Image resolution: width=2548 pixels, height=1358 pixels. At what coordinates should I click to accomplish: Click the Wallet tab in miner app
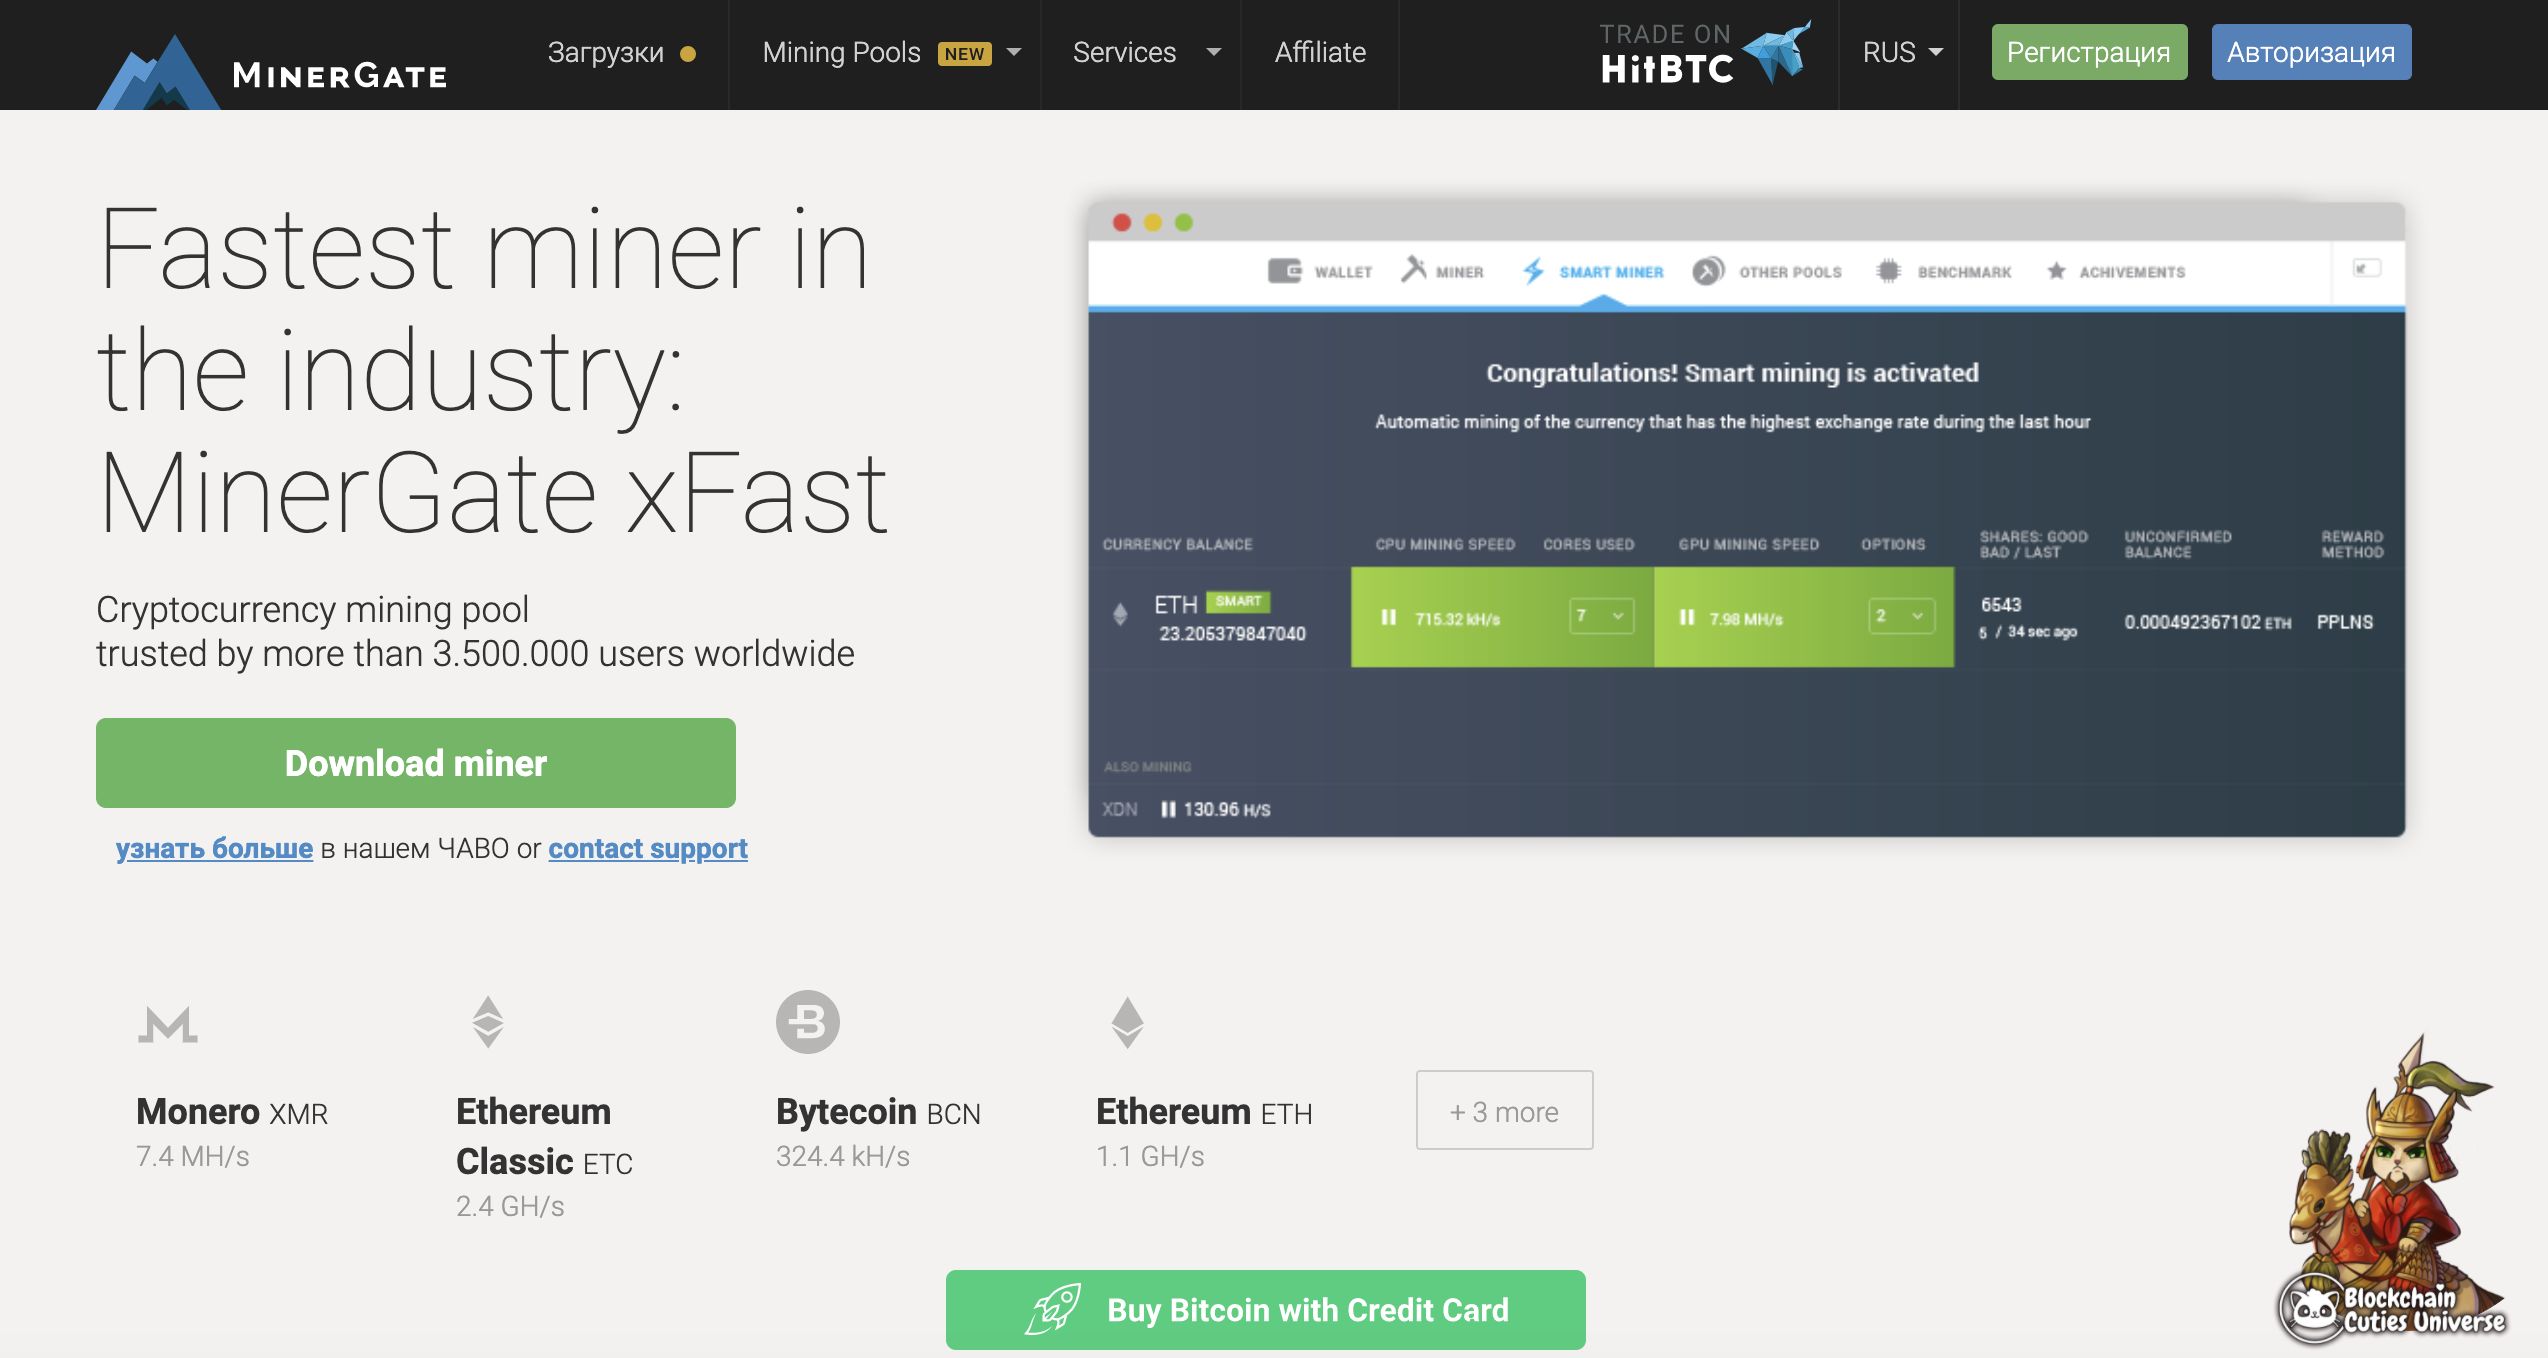tap(1320, 271)
